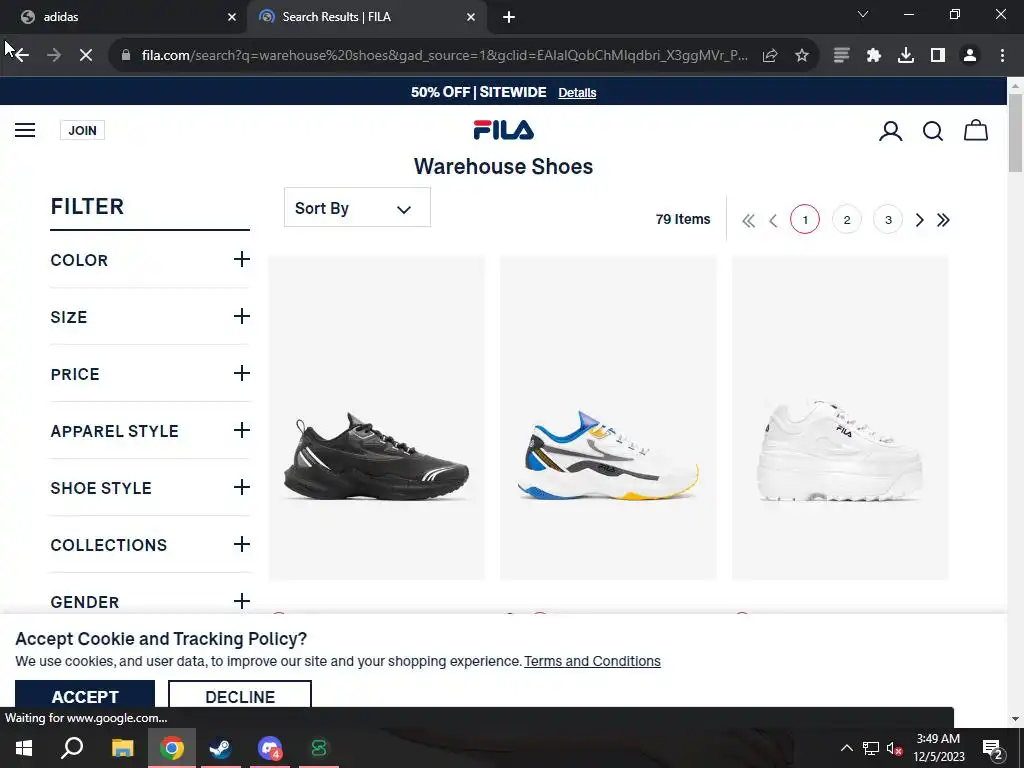The height and width of the screenshot is (768, 1024).
Task: Expand the COLOR filter
Action: [x=150, y=260]
